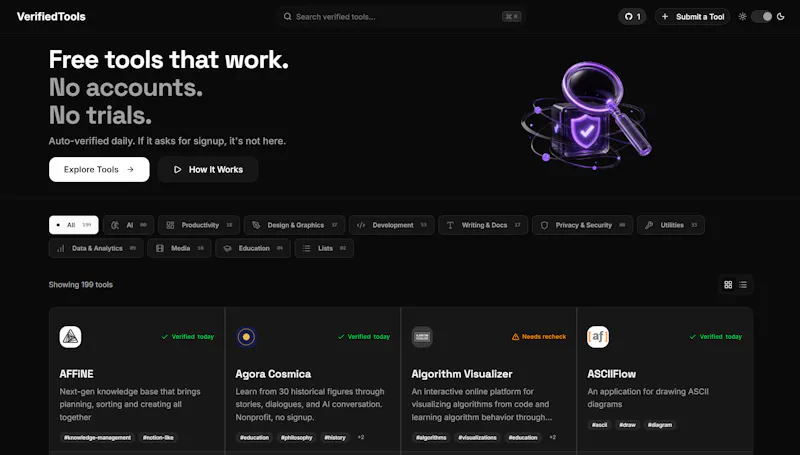Select the #philosophy tag
Viewport: 800px width, 455px height.
pos(296,438)
